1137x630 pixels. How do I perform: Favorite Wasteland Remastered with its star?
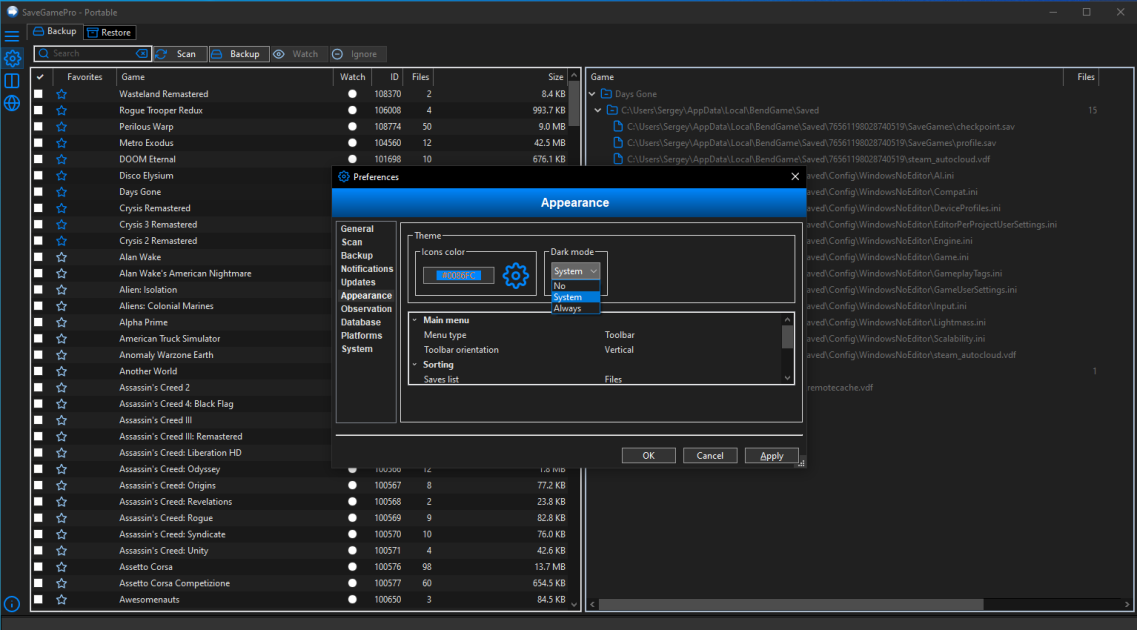[x=62, y=94]
